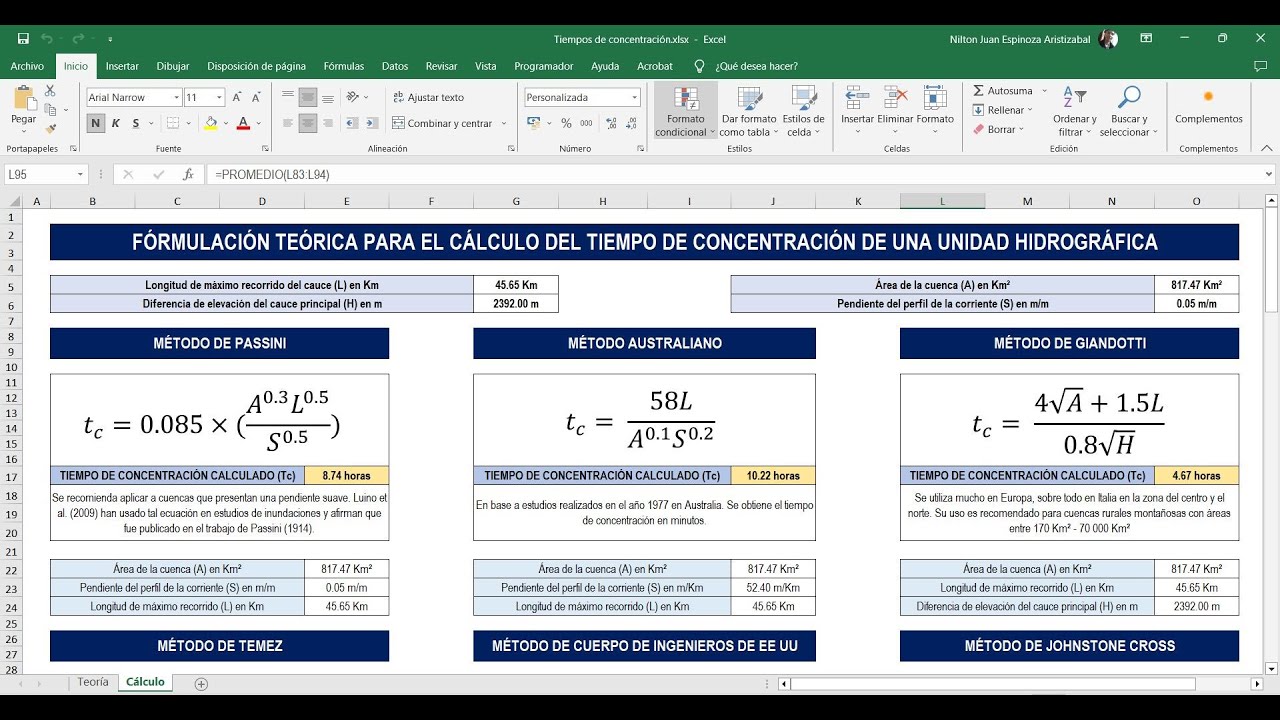Open text orientation tool
Image resolution: width=1280 pixels, height=720 pixels.
(353, 97)
